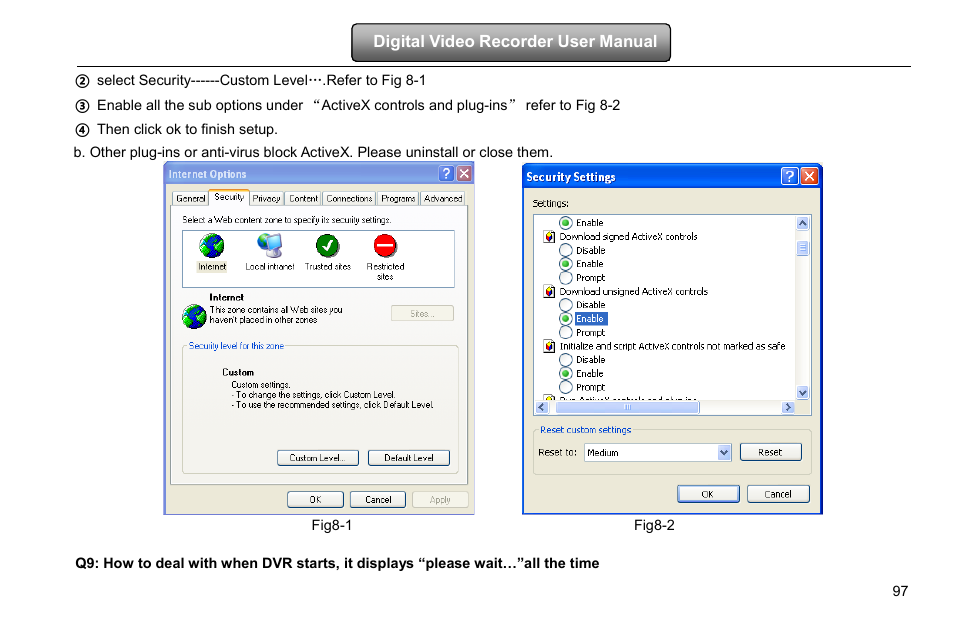Select the topmost Enable radio in settings list
This screenshot has width=954, height=636.
coord(566,223)
